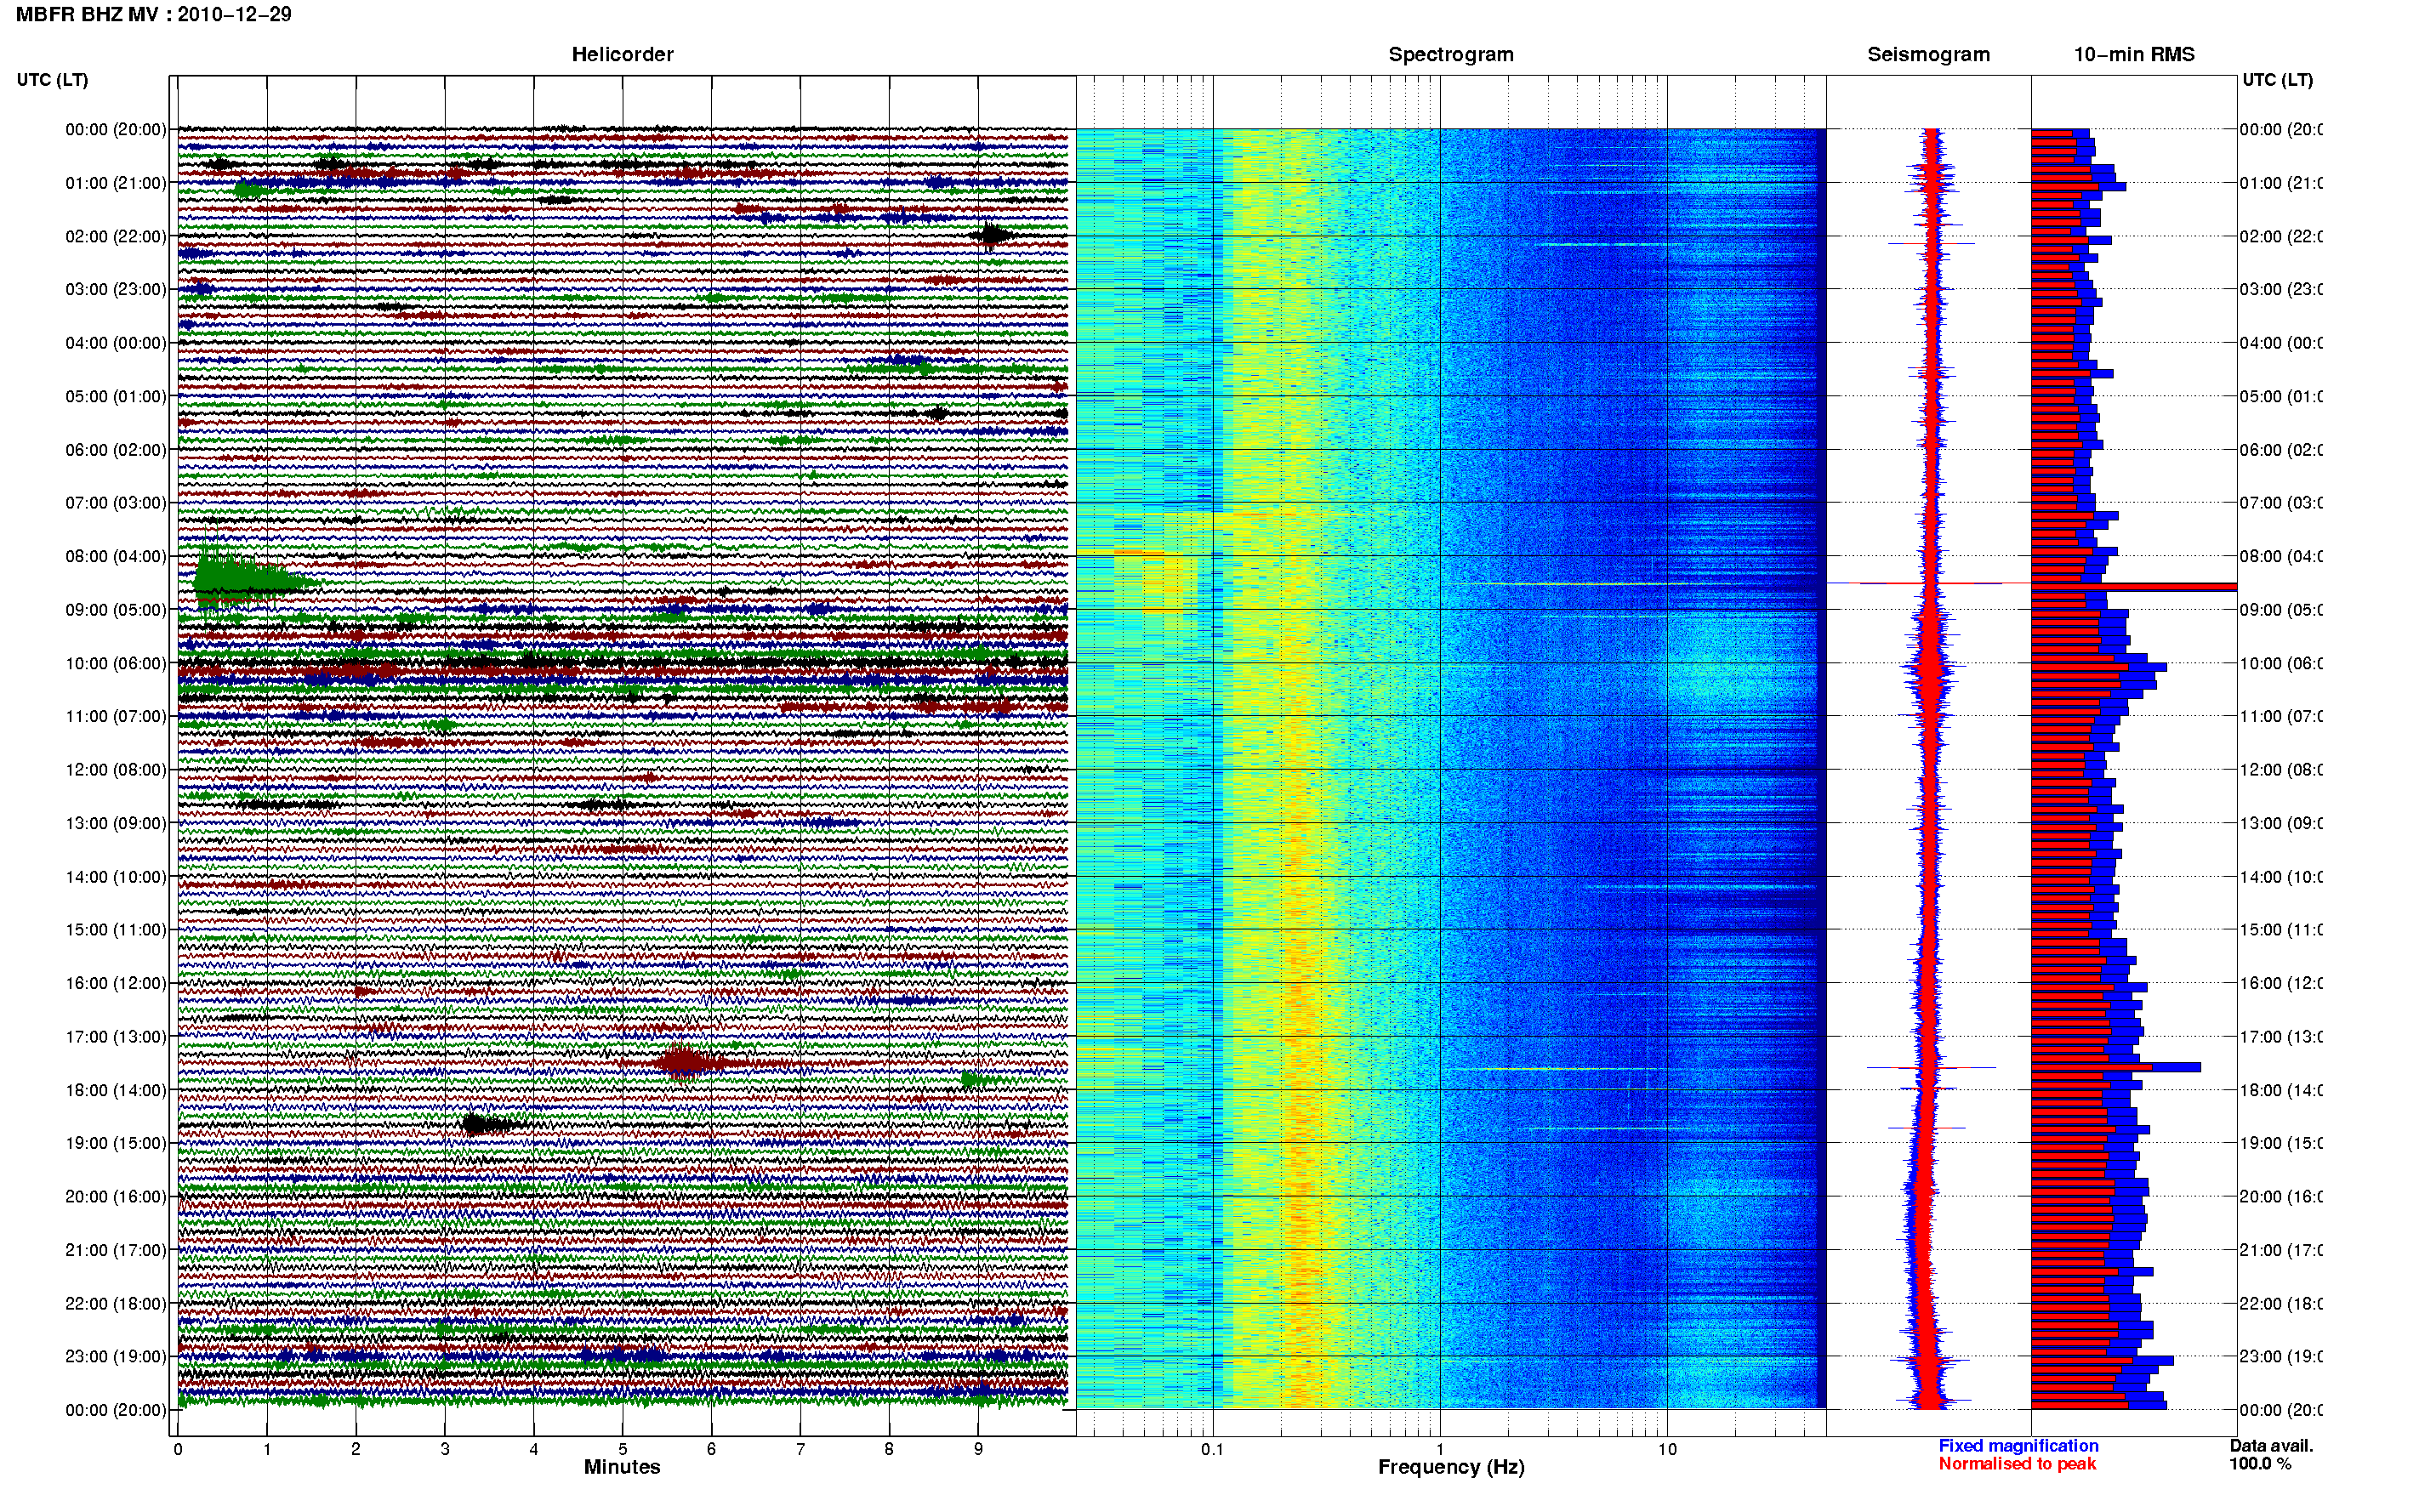The height and width of the screenshot is (1512, 2419).
Task: Click the '0.1' frequency tick label
Action: (1212, 1449)
